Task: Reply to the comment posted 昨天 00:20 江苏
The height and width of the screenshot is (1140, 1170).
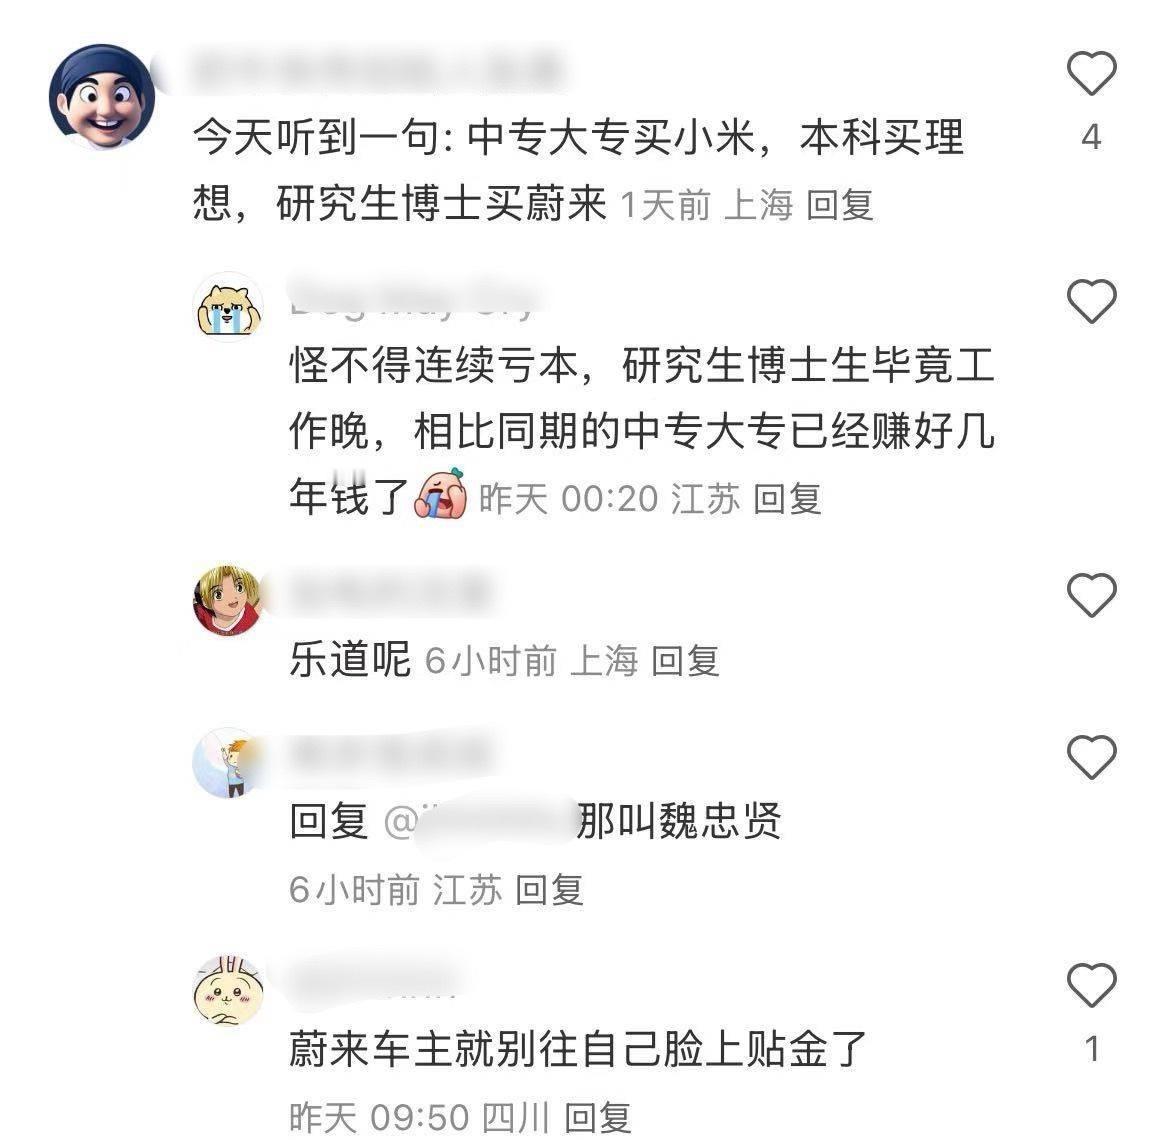Action: (x=787, y=498)
